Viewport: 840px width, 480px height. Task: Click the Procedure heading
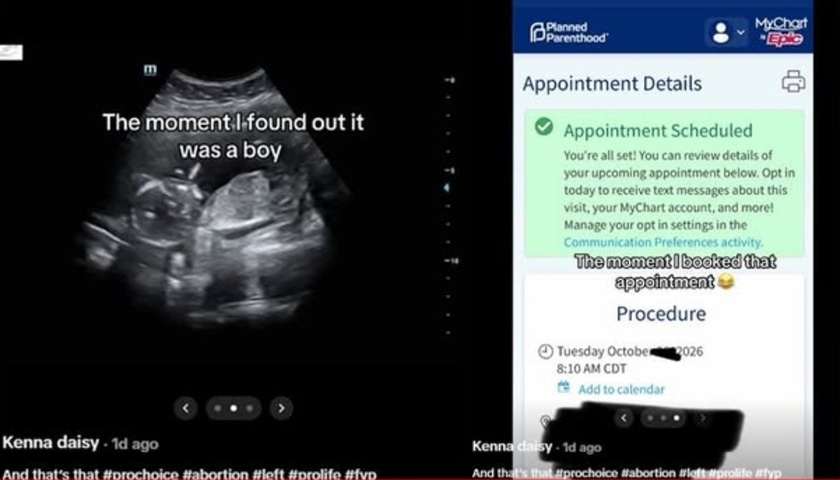pos(661,314)
